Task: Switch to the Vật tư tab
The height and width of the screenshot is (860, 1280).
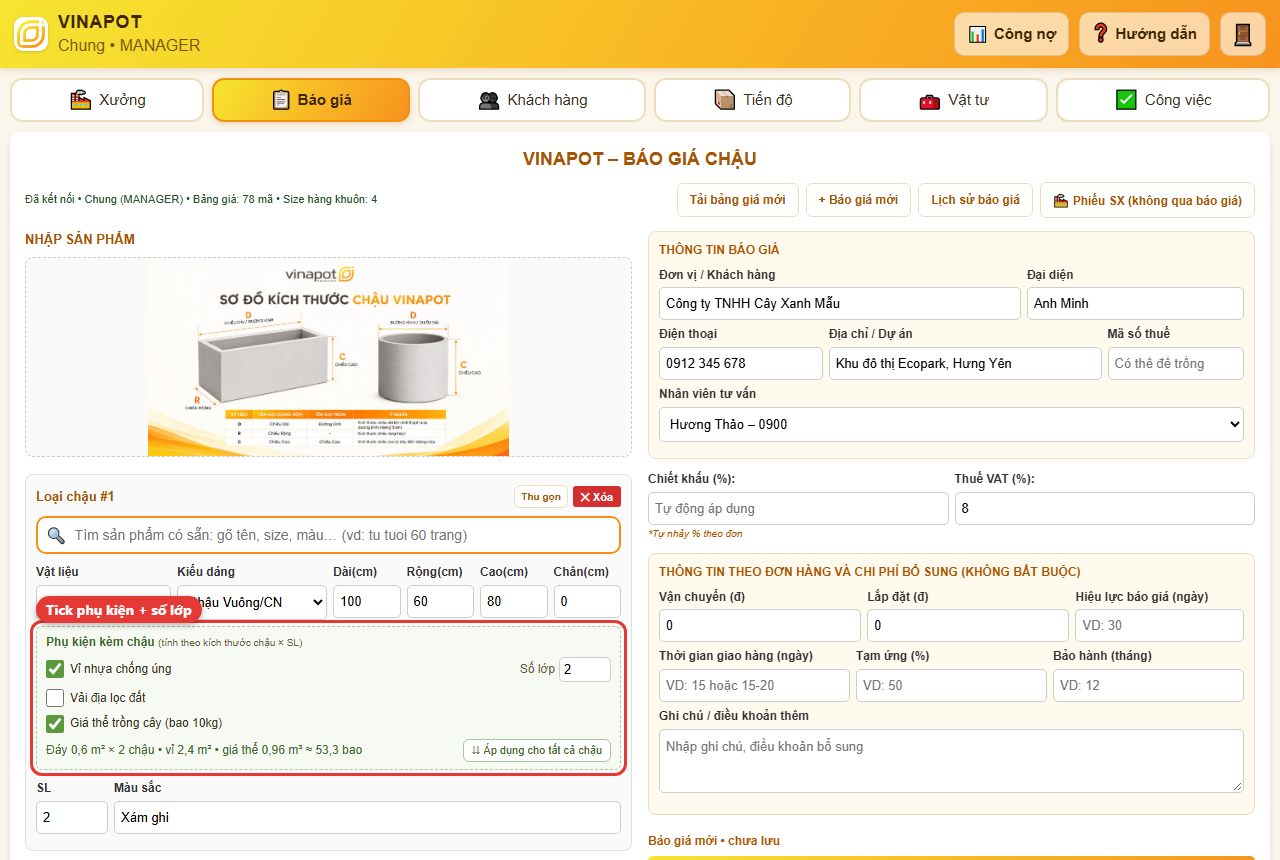Action: (953, 100)
